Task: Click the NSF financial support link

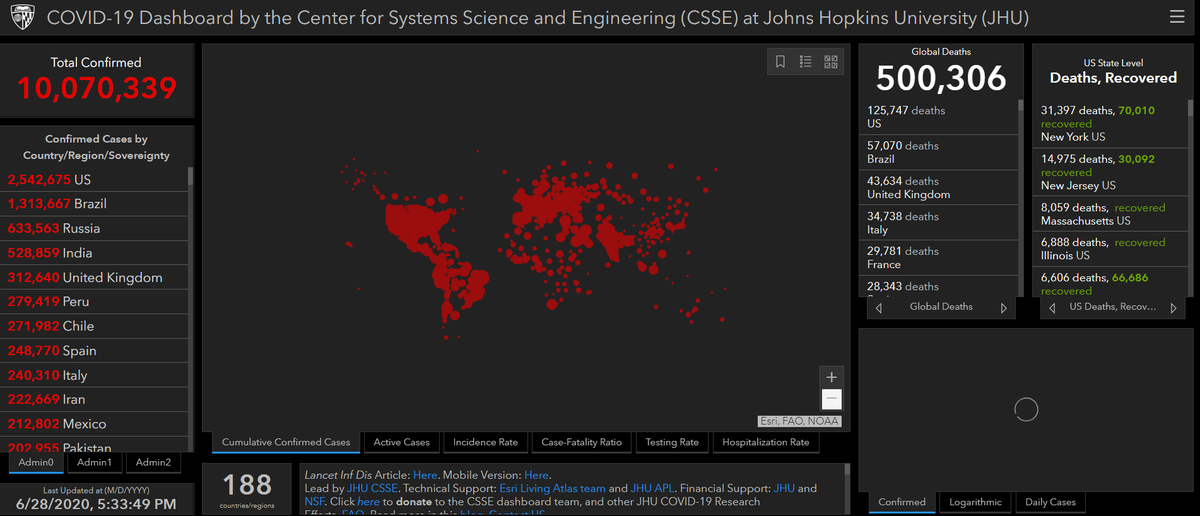Action: click(315, 501)
